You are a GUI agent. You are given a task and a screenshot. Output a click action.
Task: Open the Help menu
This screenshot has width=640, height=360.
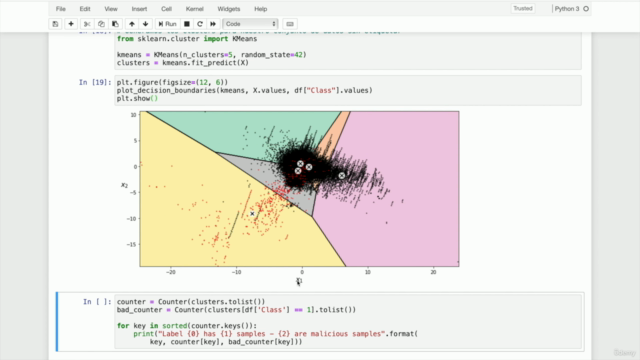tap(260, 9)
